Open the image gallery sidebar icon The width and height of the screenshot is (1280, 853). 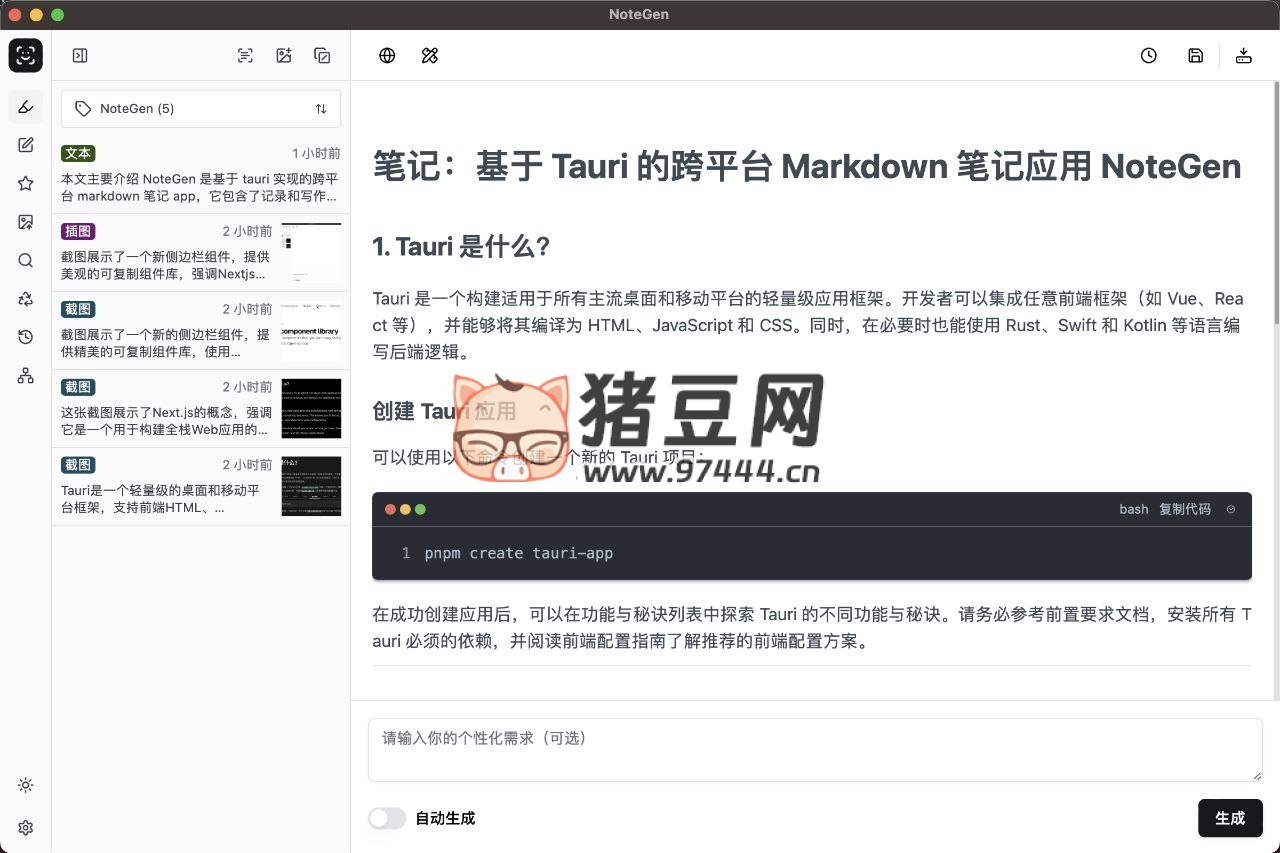[26, 222]
